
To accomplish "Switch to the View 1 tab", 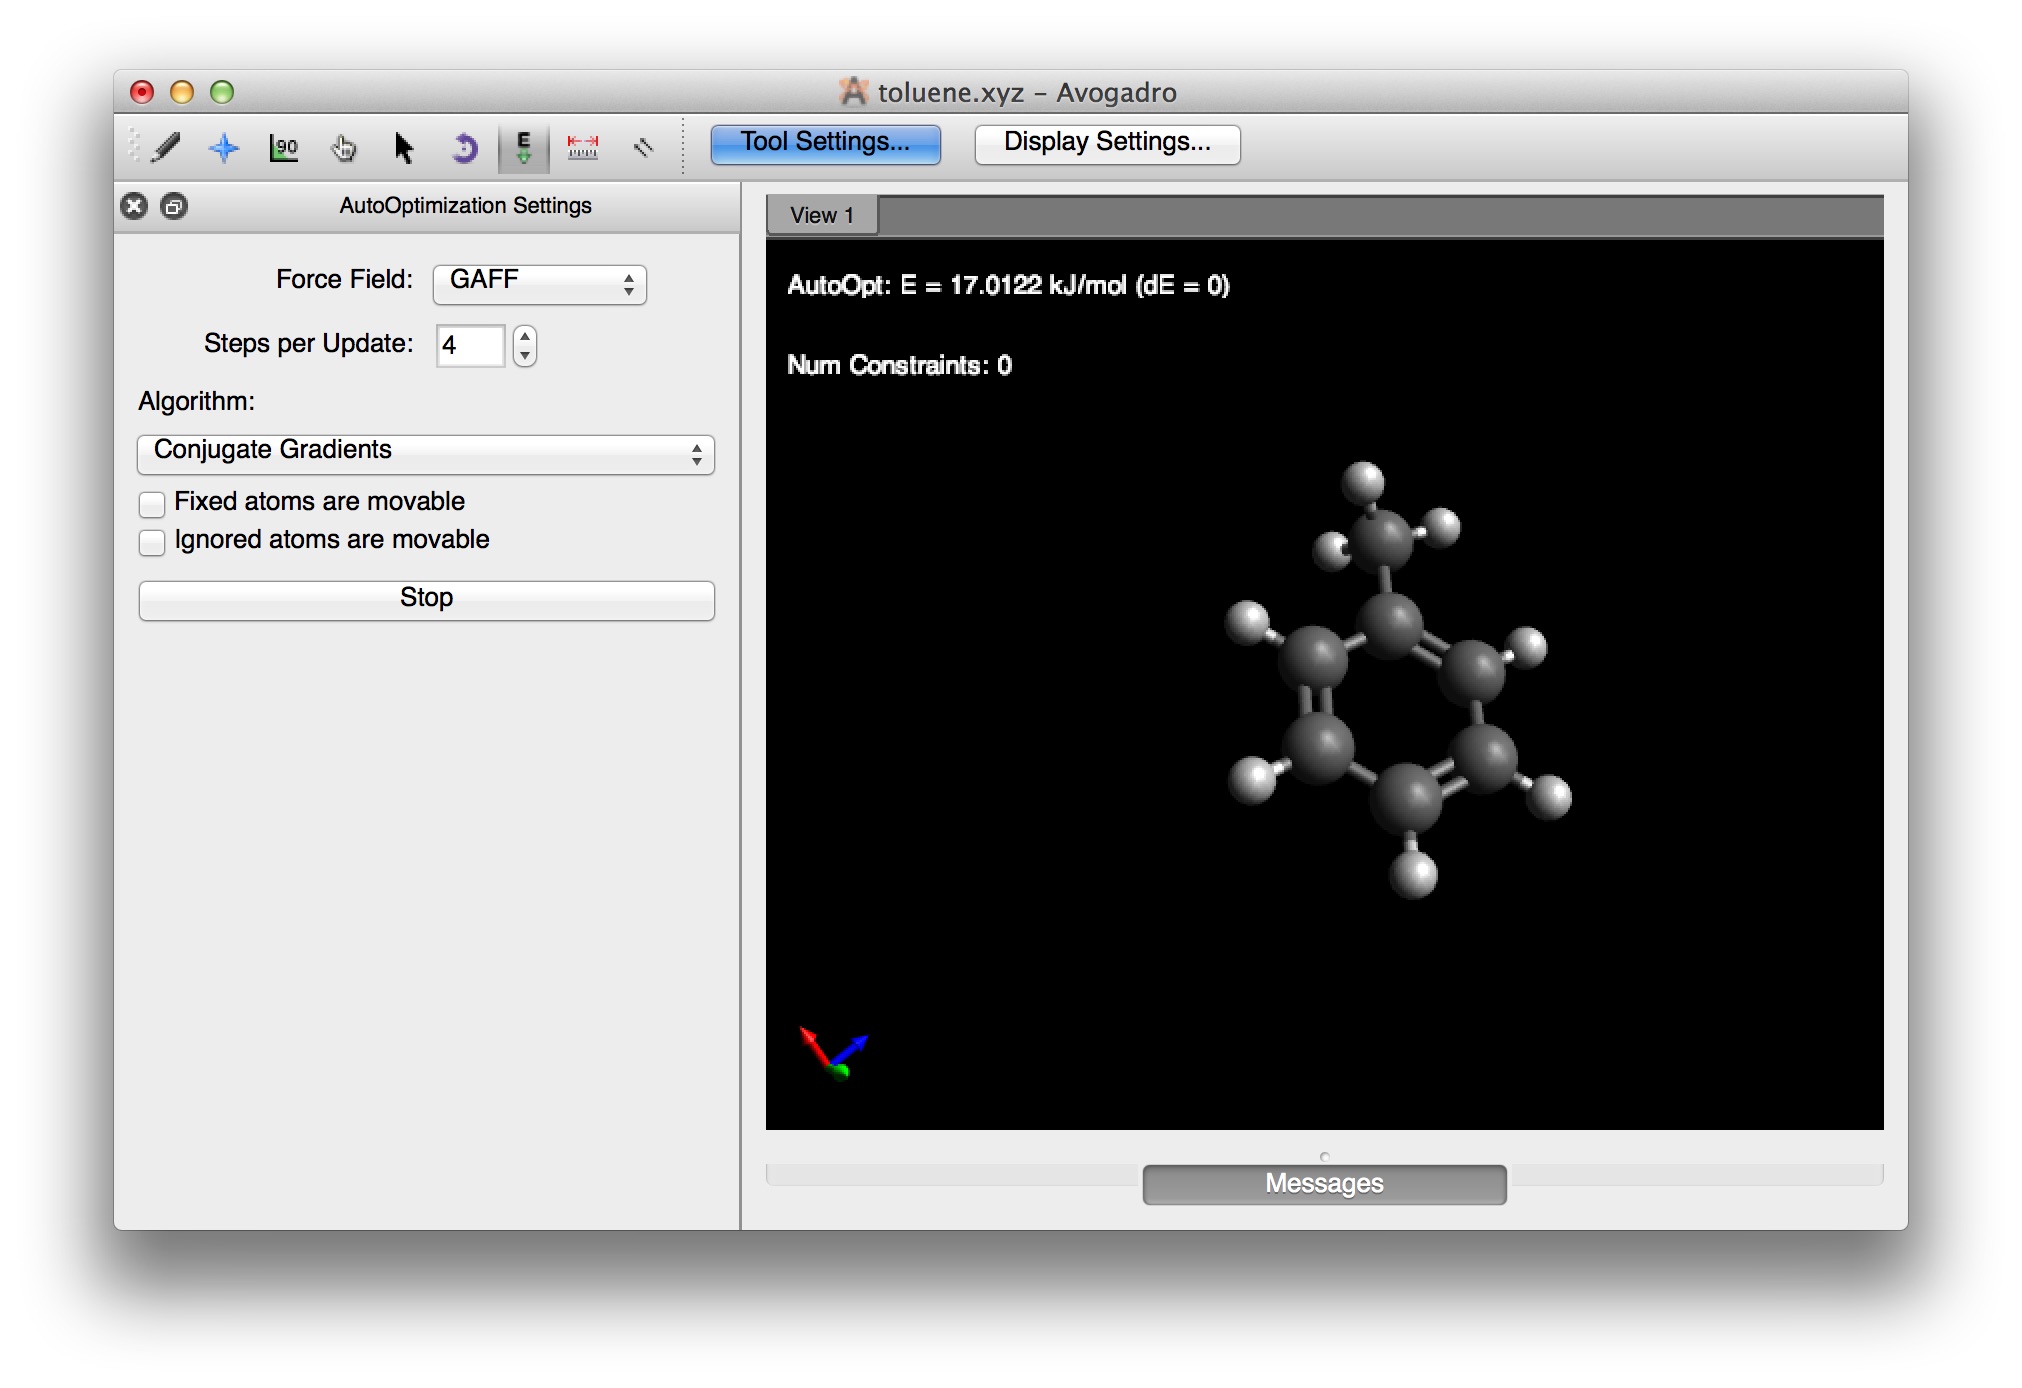I will click(x=821, y=215).
